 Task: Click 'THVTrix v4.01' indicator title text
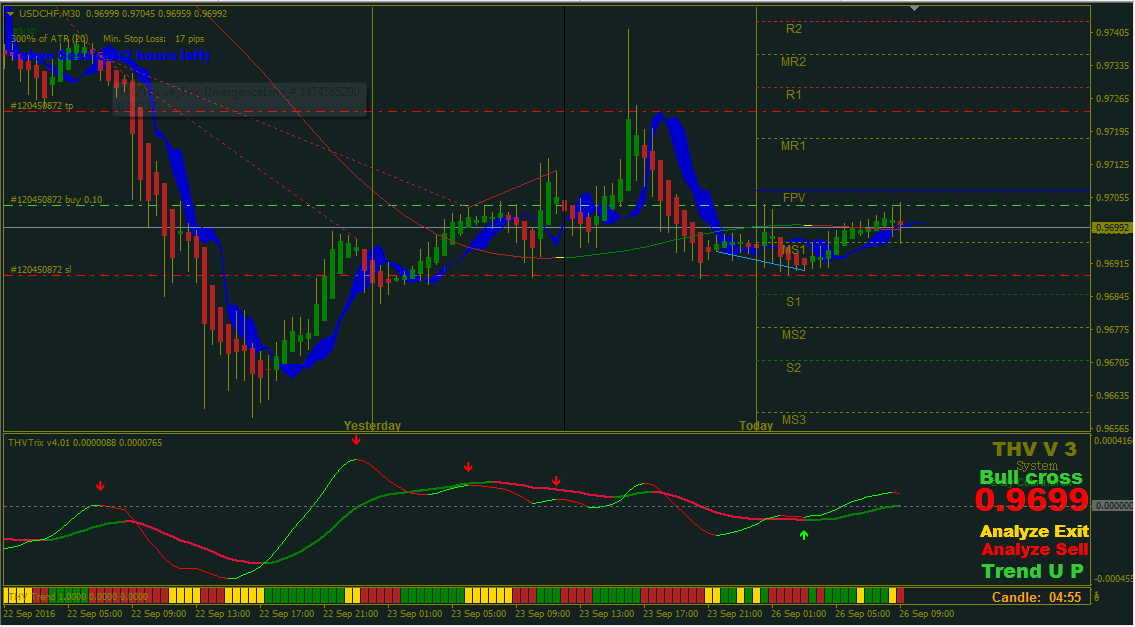38,442
